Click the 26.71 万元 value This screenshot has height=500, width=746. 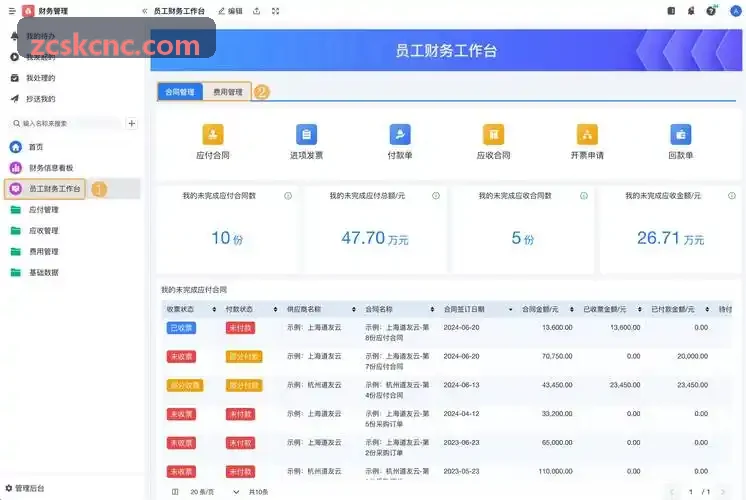(670, 238)
